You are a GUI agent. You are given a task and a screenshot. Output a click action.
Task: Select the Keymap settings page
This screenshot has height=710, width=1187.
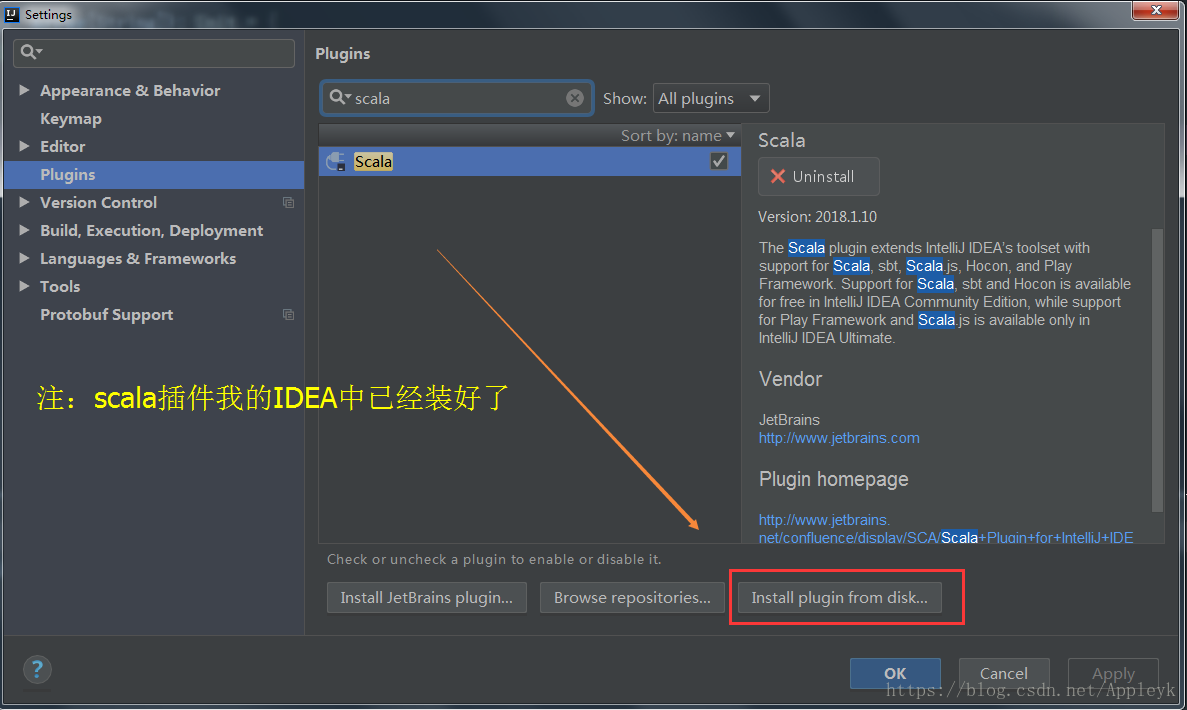(x=70, y=118)
